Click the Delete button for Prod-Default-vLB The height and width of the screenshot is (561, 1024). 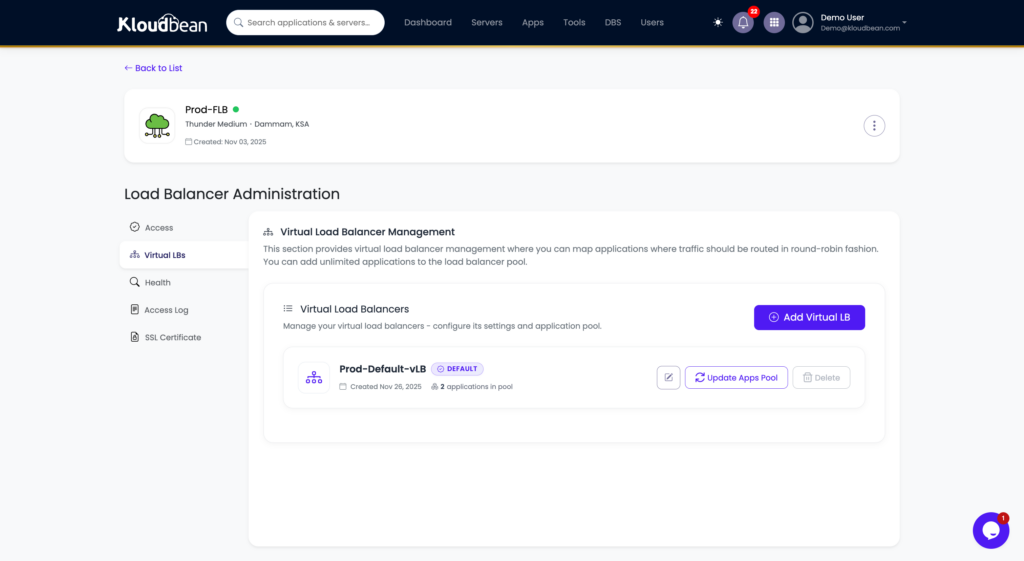821,377
